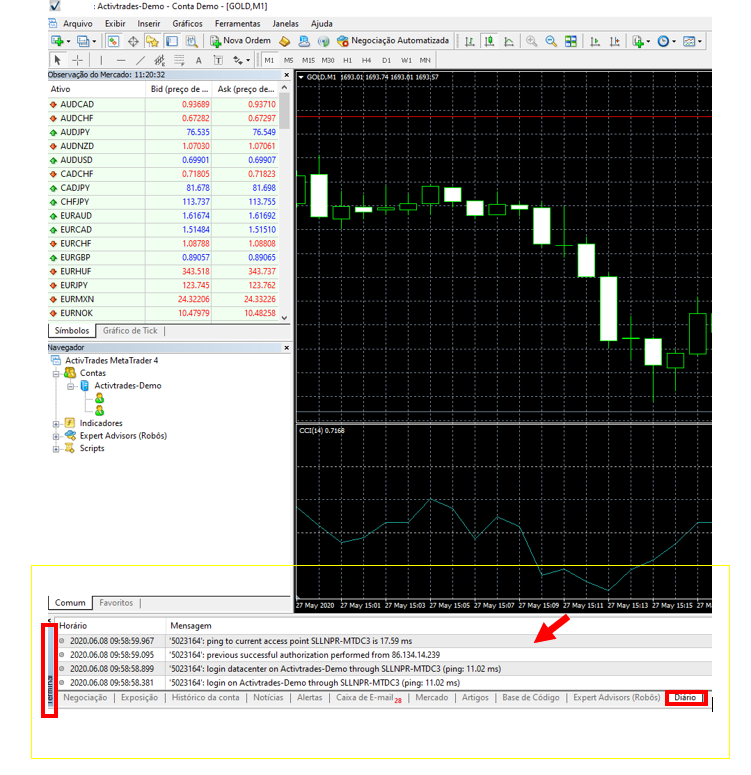Select the M15 timeframe
Screen dimensions: 751x775
pos(308,60)
